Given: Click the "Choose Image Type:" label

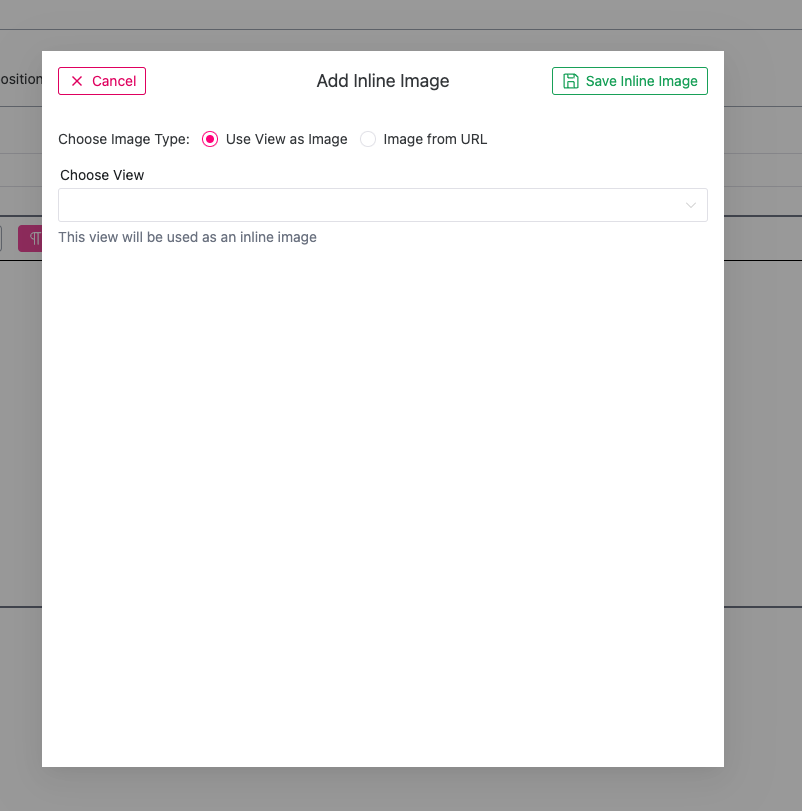Looking at the screenshot, I should [x=124, y=139].
